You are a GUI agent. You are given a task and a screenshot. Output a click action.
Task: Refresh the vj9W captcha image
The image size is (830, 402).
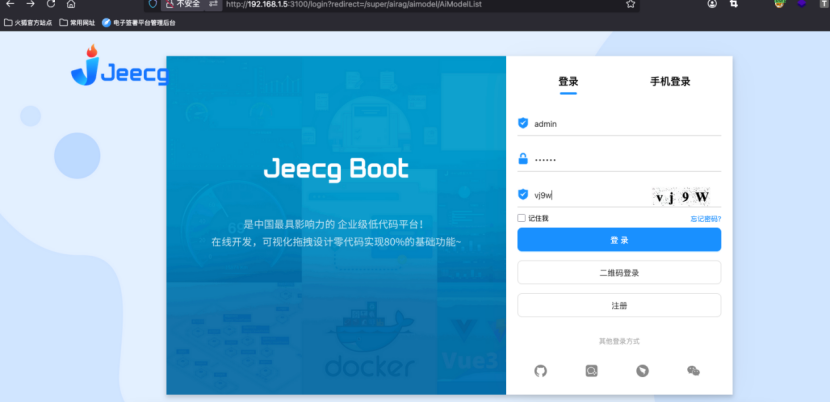click(x=682, y=196)
